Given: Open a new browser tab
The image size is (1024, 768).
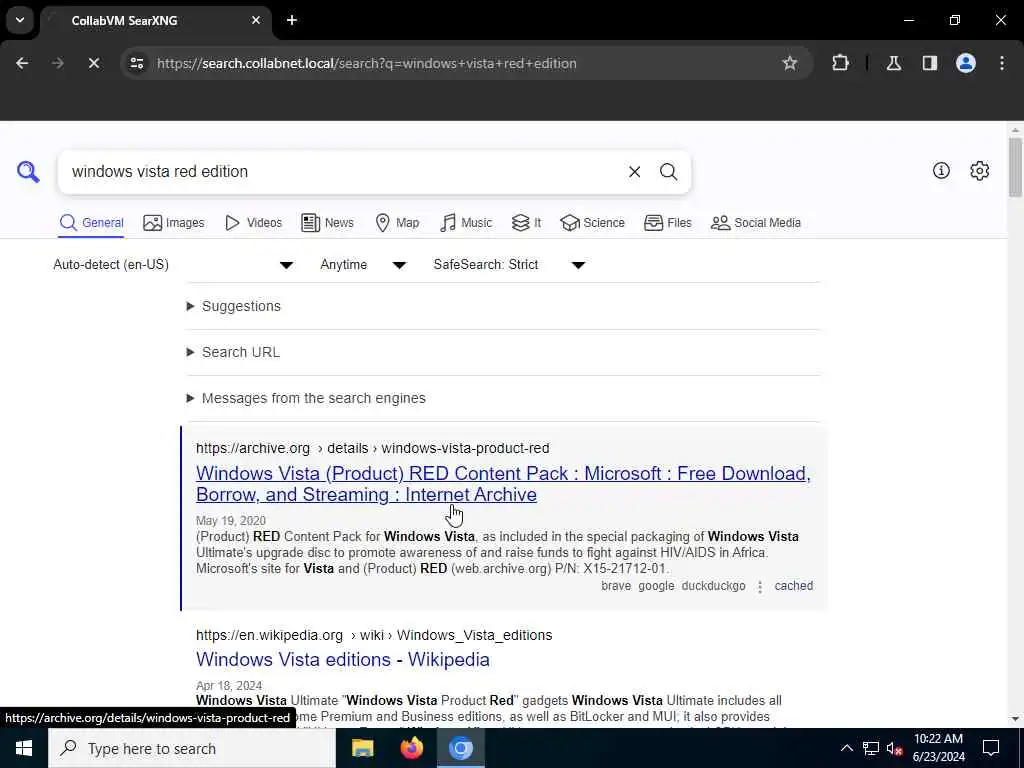Looking at the screenshot, I should (292, 20).
